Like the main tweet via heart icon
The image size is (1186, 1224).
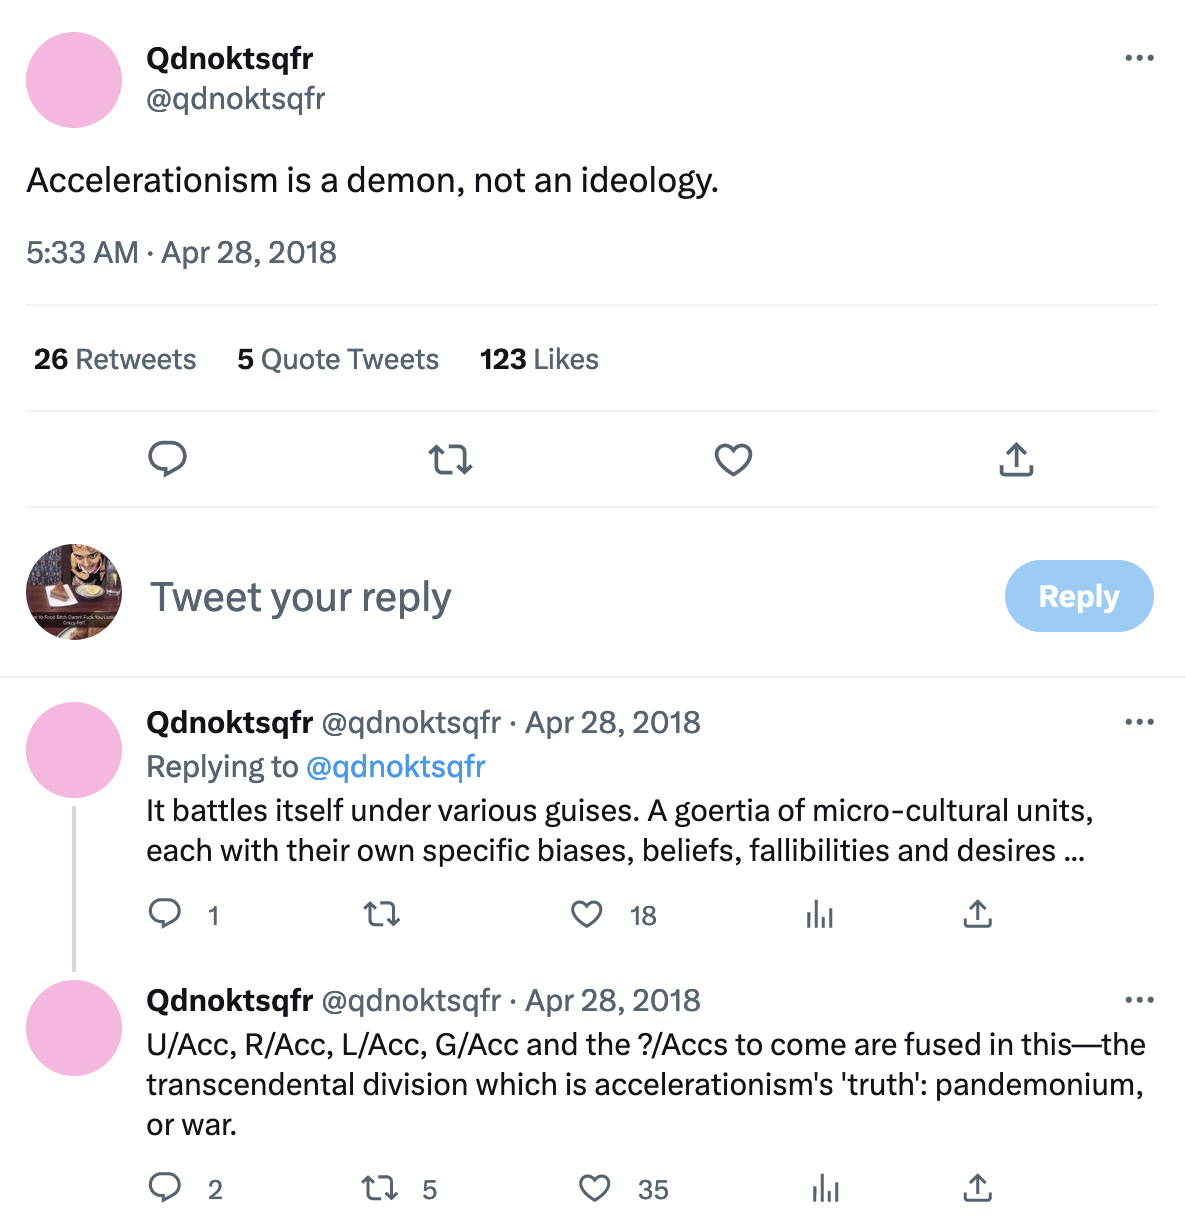733,459
